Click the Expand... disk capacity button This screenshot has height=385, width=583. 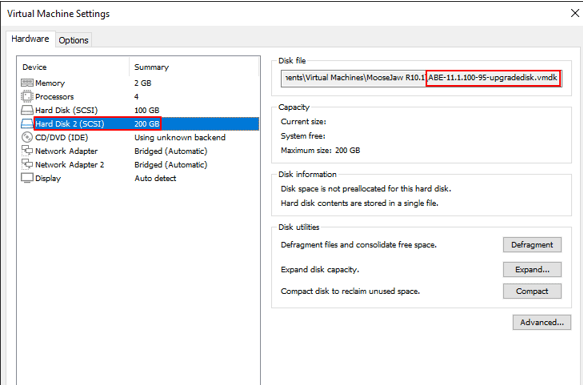532,269
